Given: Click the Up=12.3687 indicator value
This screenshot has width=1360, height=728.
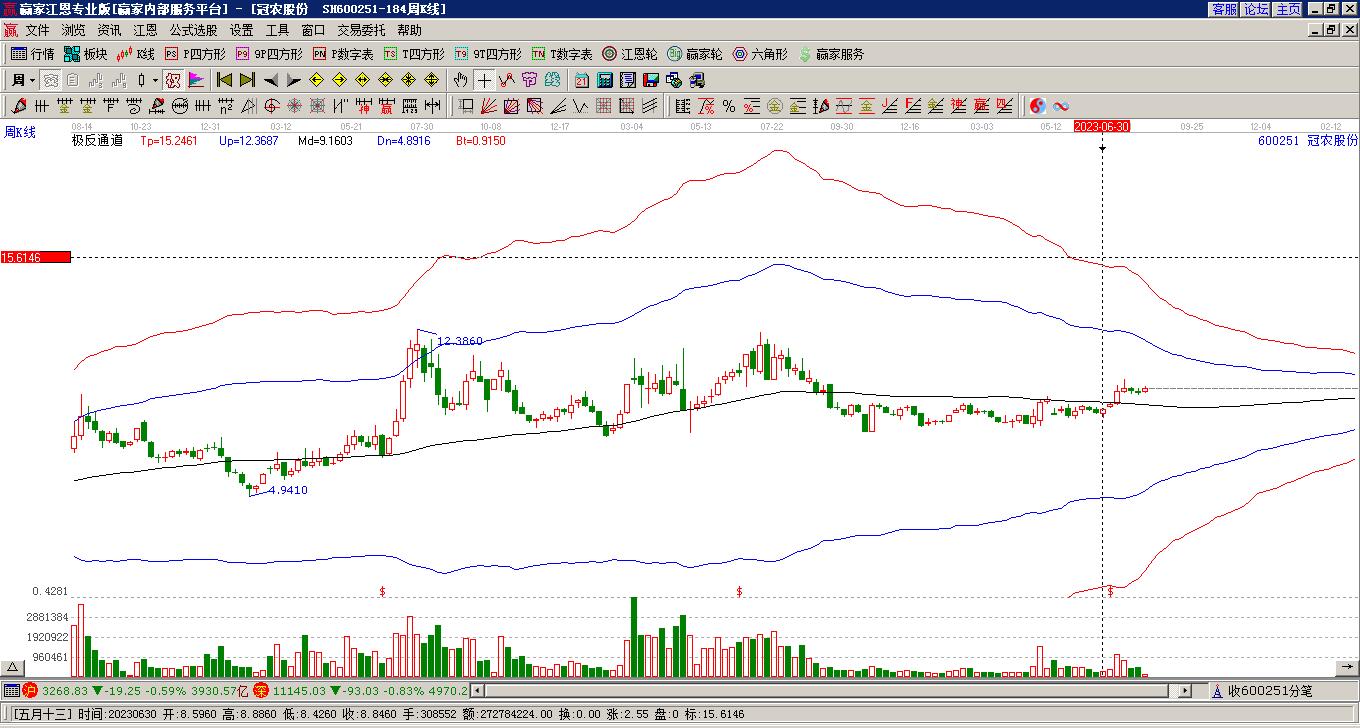Looking at the screenshot, I should [x=249, y=141].
